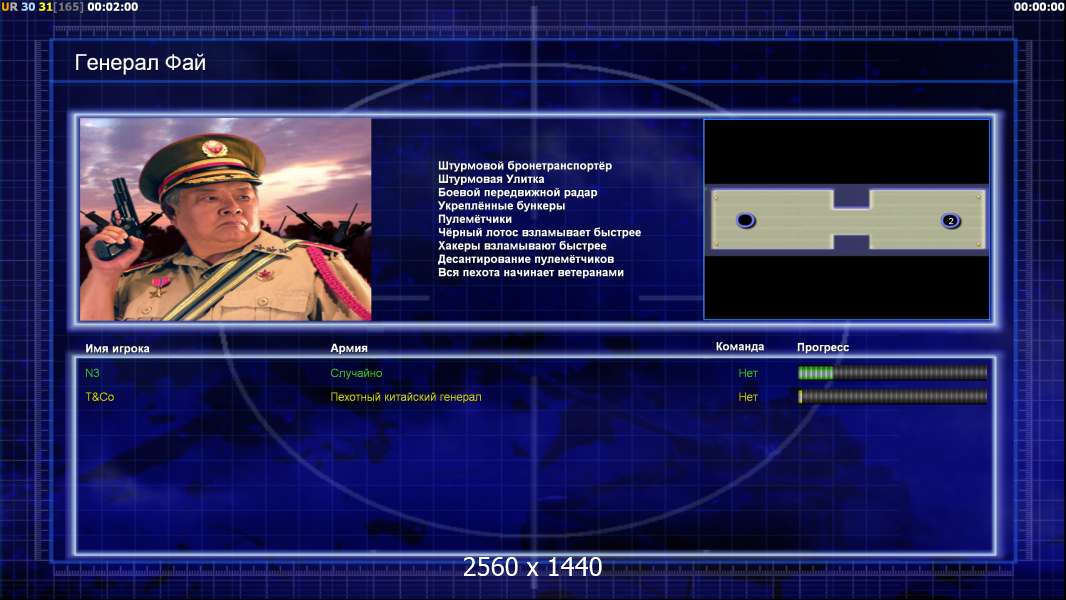
Task: Click the N3 loading progress bar
Action: click(x=893, y=372)
